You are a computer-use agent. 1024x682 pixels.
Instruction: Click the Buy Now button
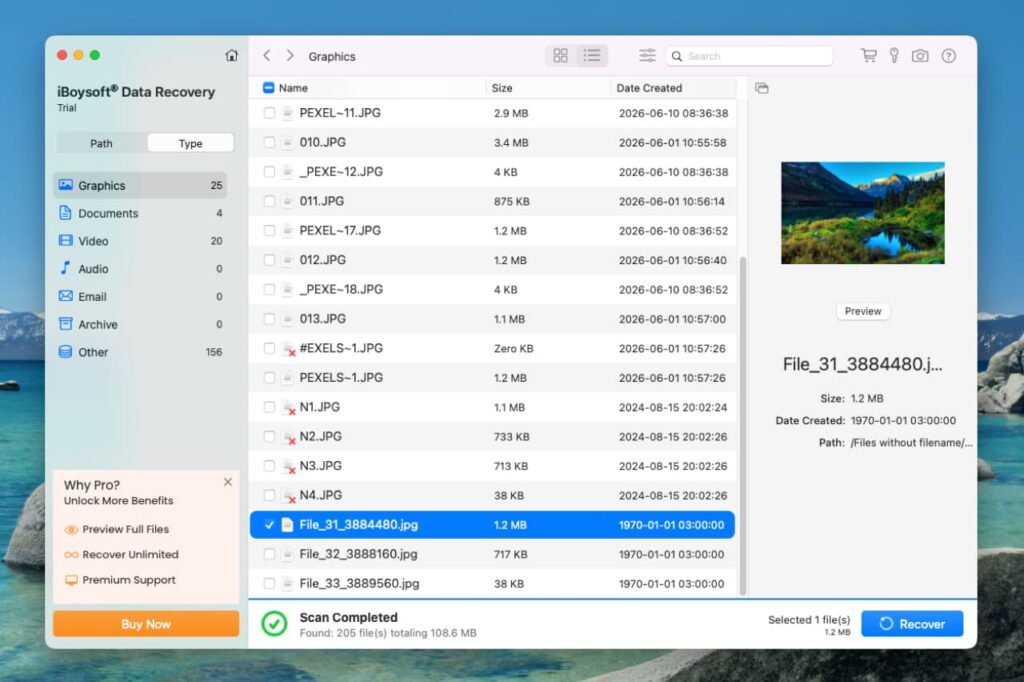146,624
